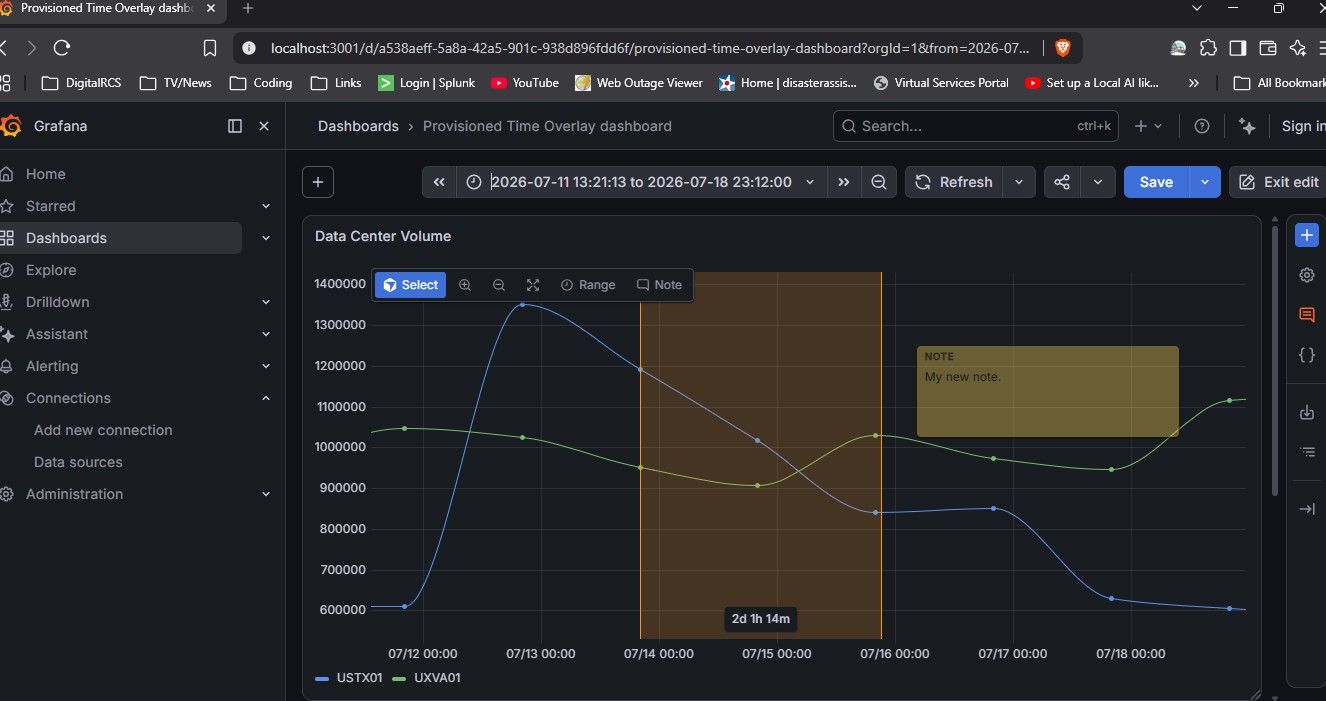Open the outline list icon in the right rail
This screenshot has width=1326, height=701.
1307,452
